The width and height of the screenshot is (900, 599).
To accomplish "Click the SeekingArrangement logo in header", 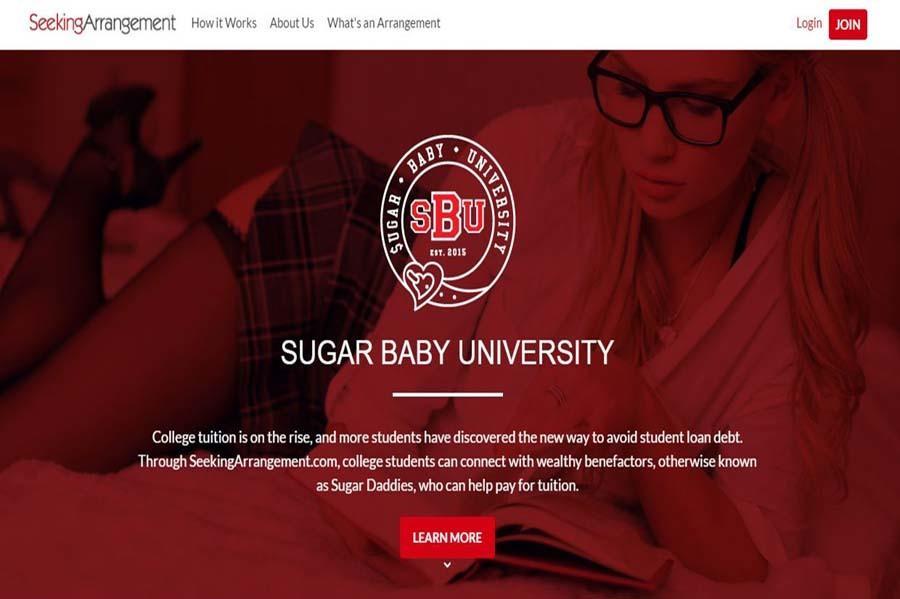I will pyautogui.click(x=102, y=24).
